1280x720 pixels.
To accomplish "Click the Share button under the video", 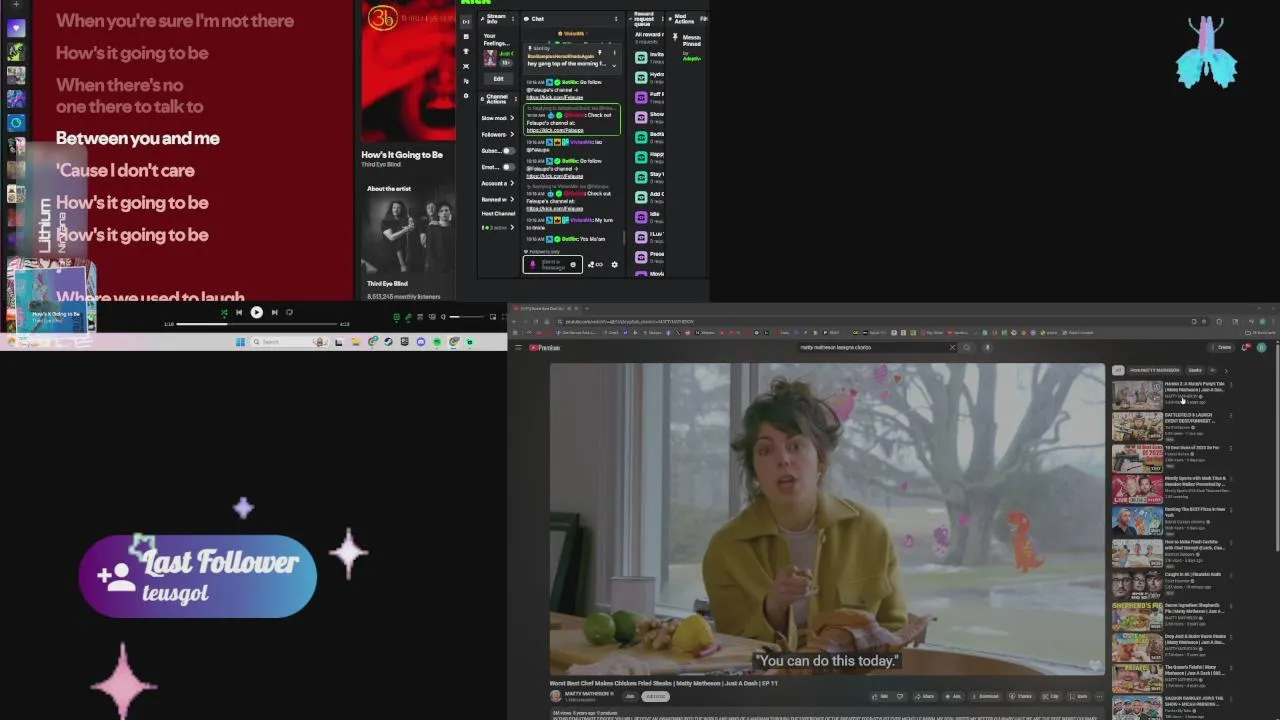I will [x=924, y=696].
